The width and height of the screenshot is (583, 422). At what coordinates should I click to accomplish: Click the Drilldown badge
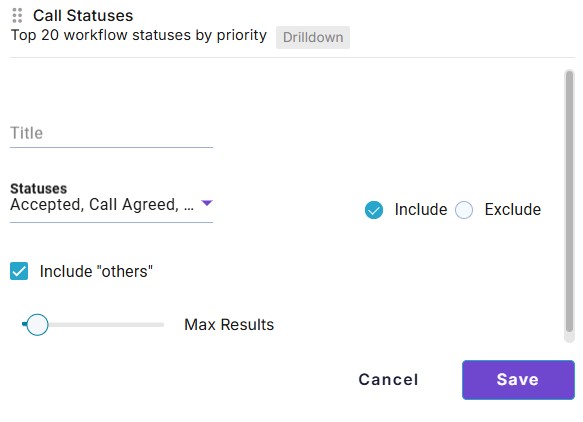pyautogui.click(x=313, y=37)
